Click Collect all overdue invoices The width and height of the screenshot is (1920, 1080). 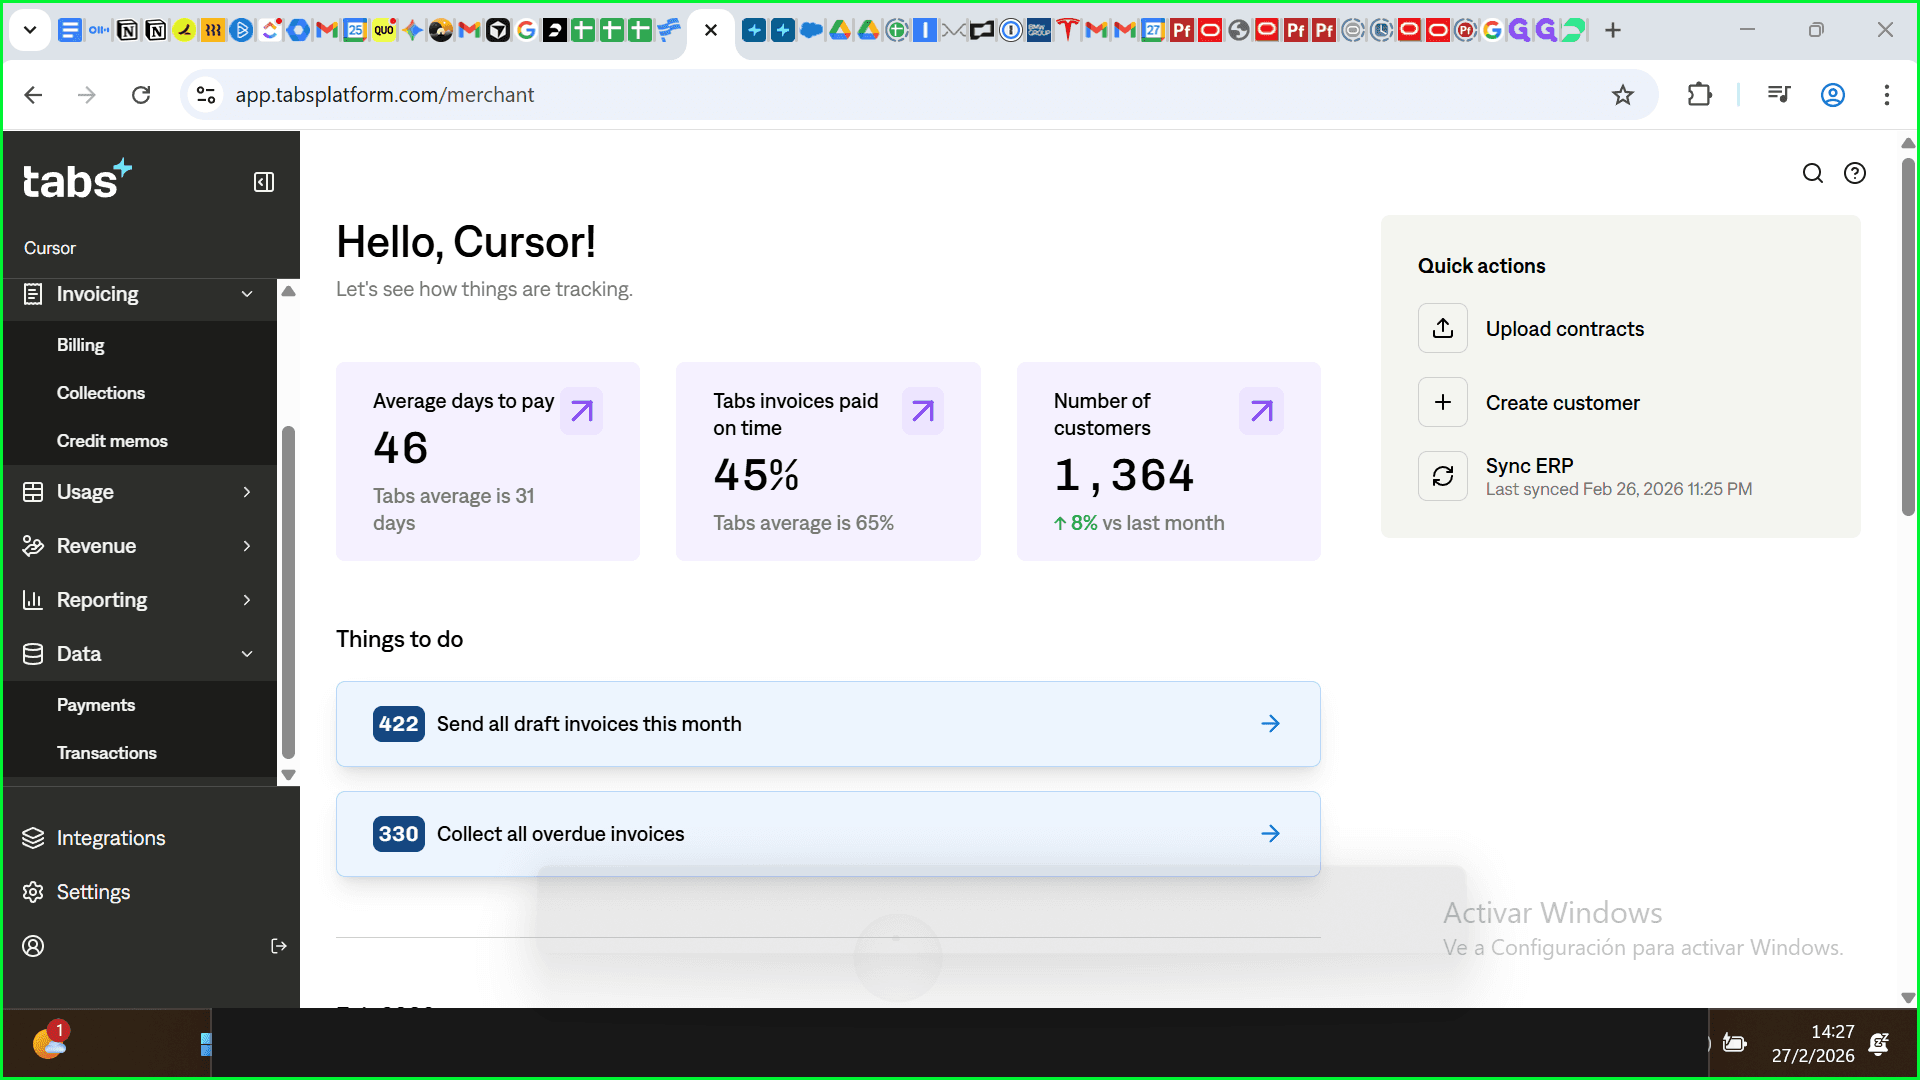(828, 834)
